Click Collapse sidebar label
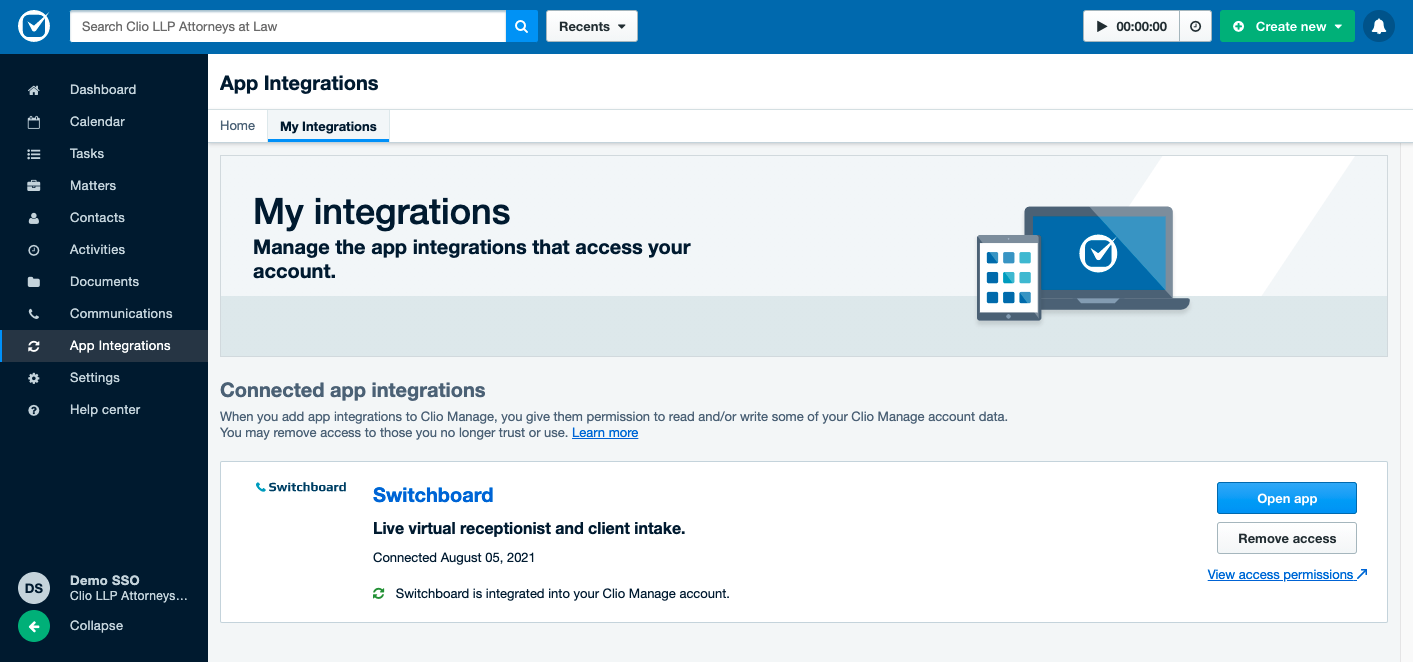This screenshot has height=662, width=1413. click(x=96, y=626)
